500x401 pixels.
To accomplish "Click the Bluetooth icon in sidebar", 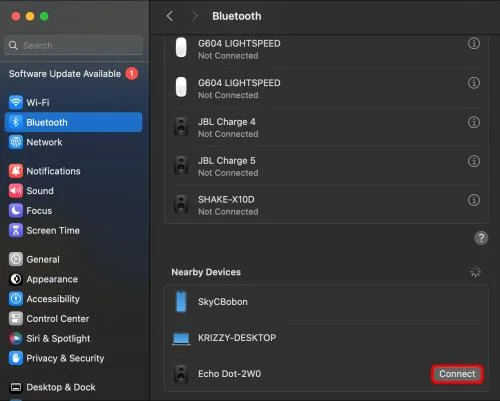I will click(x=16, y=122).
